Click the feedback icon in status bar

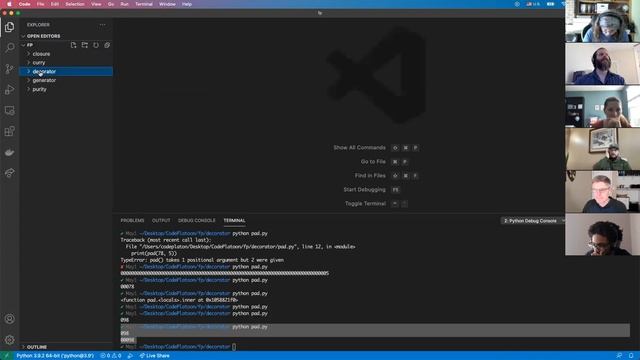(619, 356)
